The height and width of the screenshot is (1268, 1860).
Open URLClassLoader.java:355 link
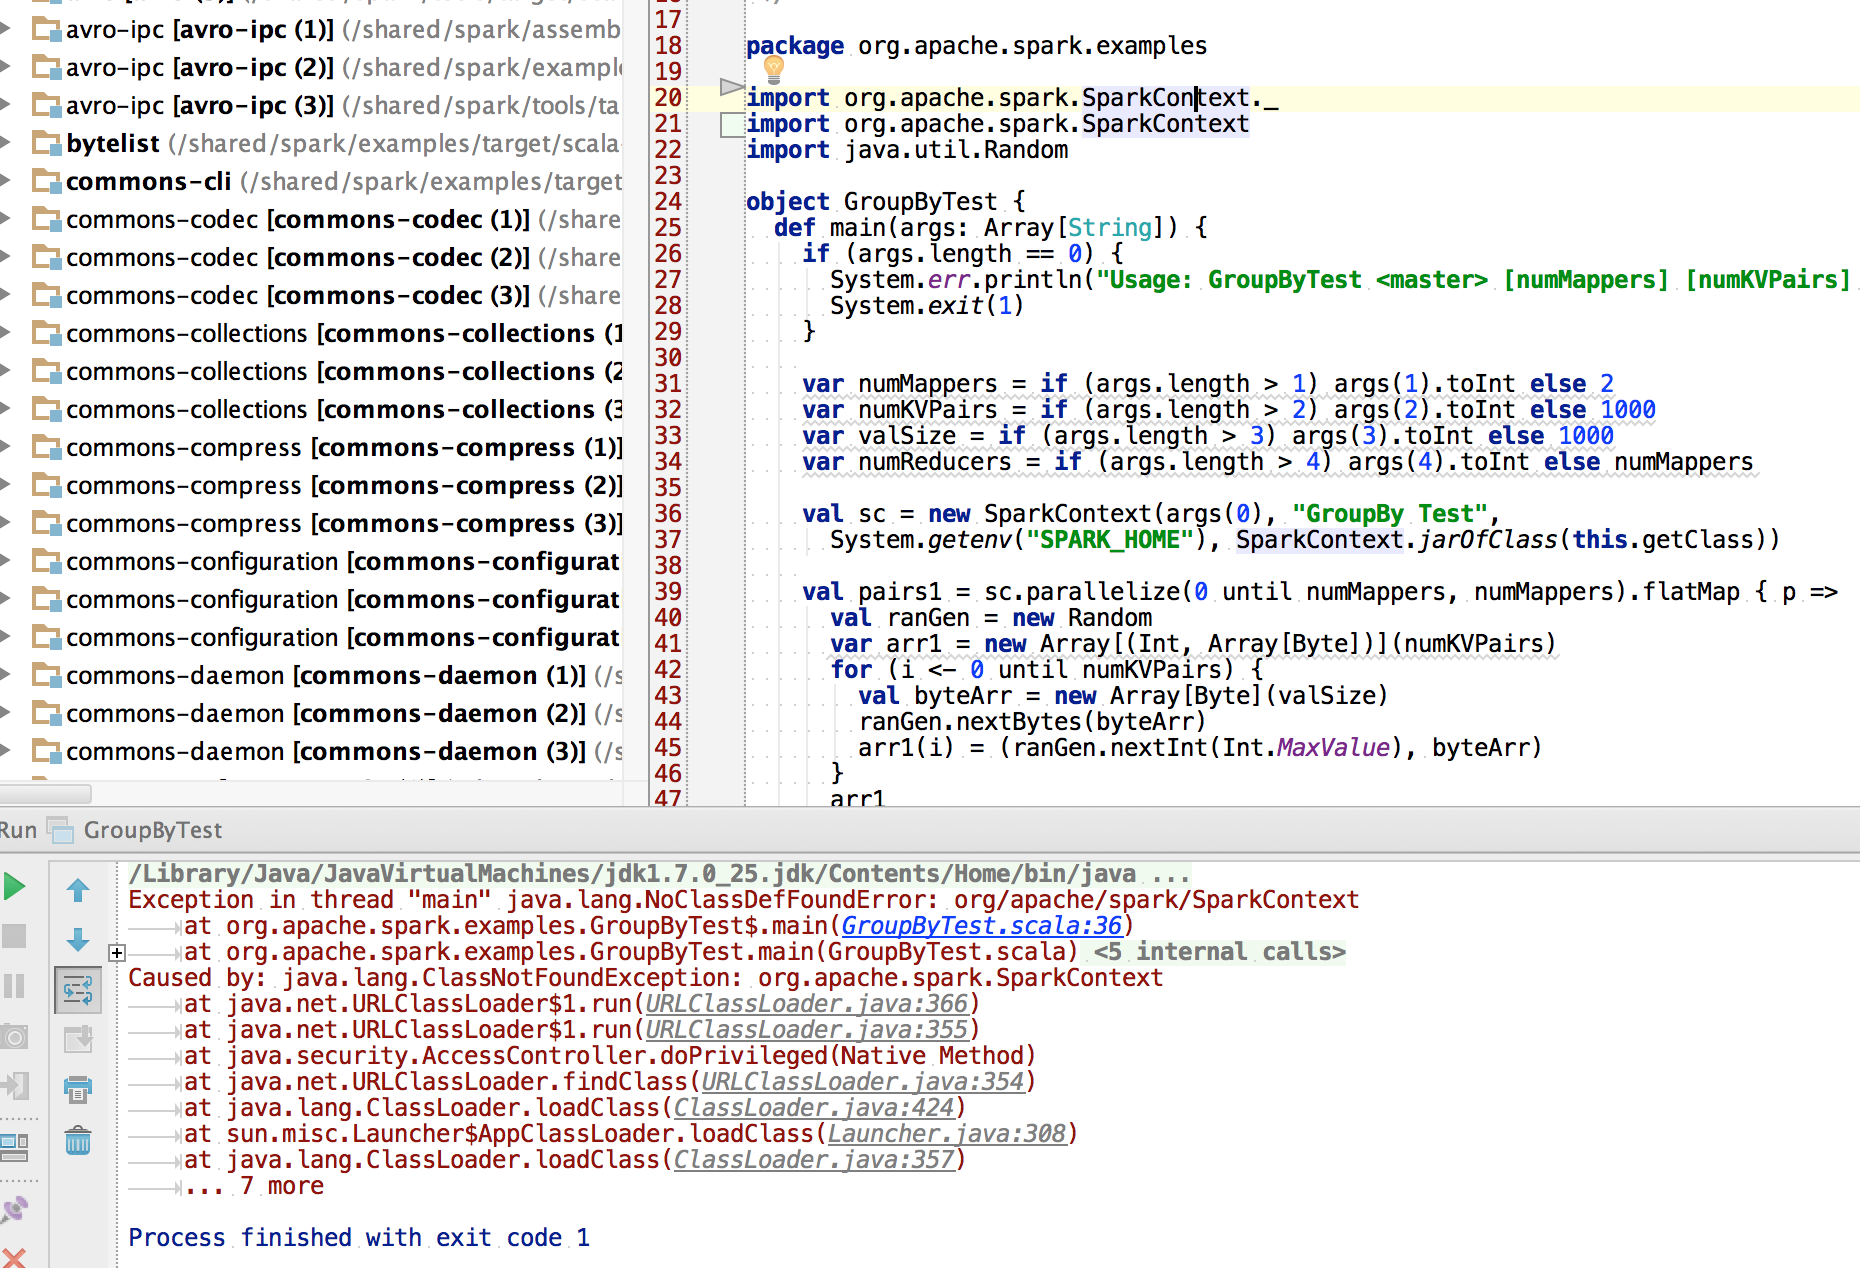[806, 1030]
